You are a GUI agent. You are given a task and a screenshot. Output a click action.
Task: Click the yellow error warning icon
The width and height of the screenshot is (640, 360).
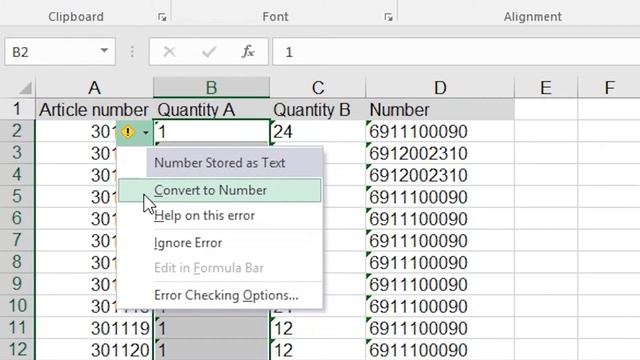point(128,132)
